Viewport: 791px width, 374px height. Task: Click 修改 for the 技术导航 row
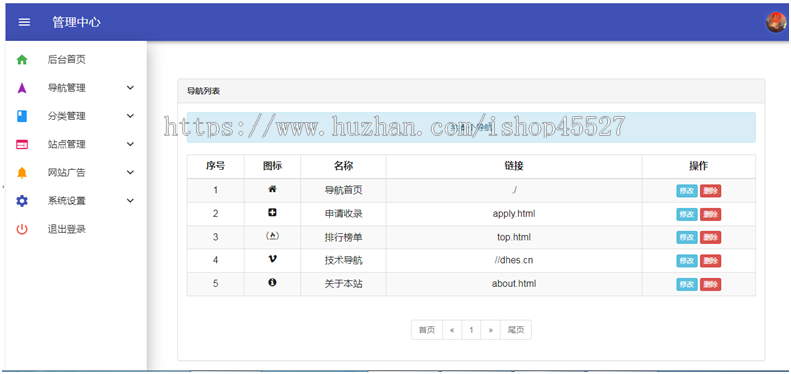[687, 261]
